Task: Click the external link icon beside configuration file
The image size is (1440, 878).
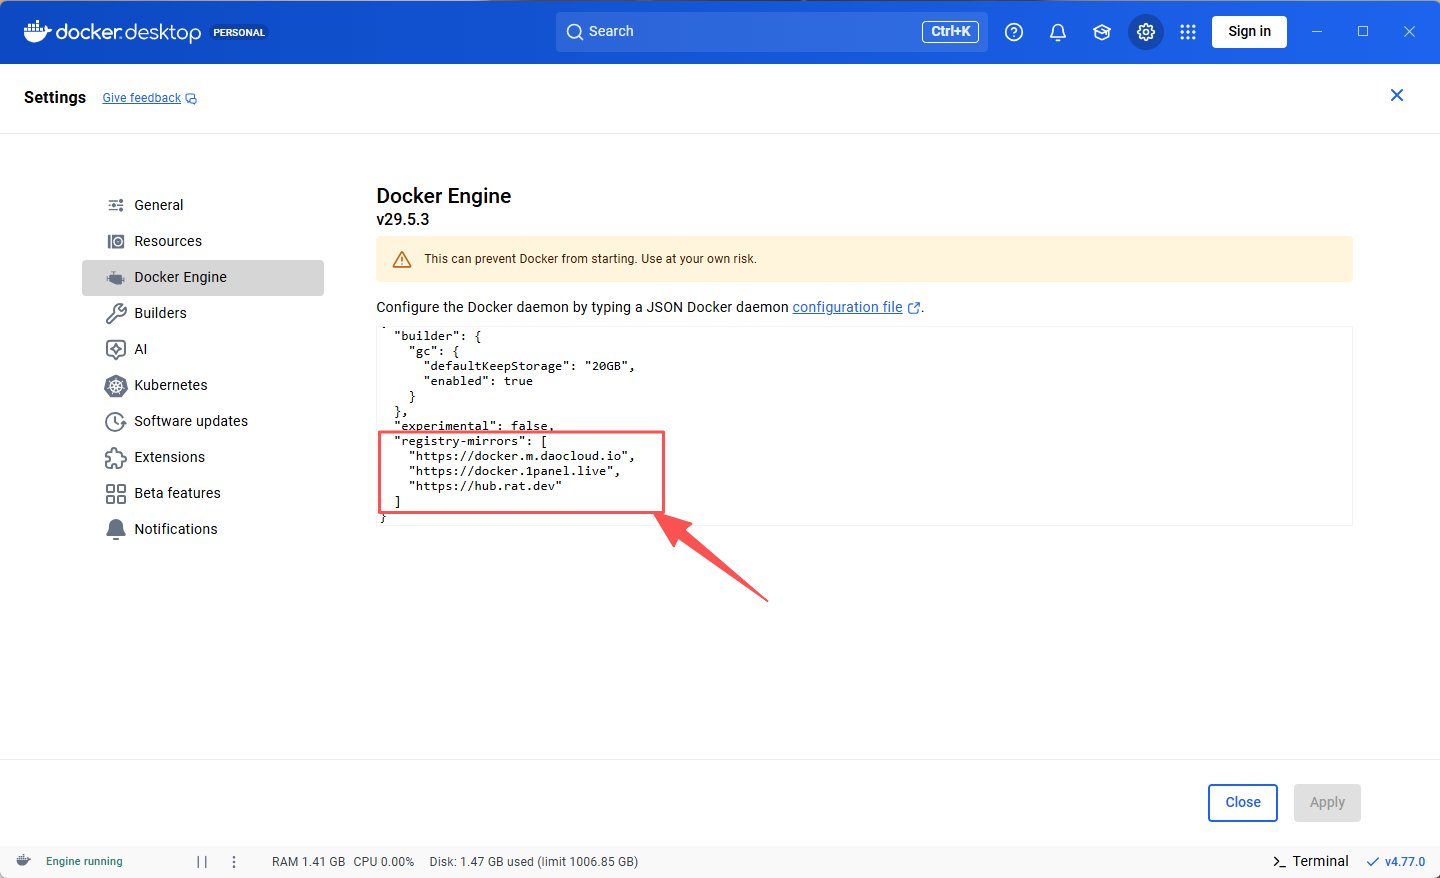Action: (914, 308)
